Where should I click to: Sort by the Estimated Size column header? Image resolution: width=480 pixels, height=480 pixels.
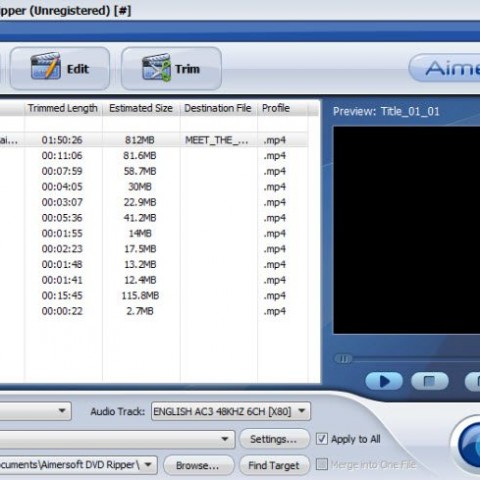pyautogui.click(x=141, y=108)
